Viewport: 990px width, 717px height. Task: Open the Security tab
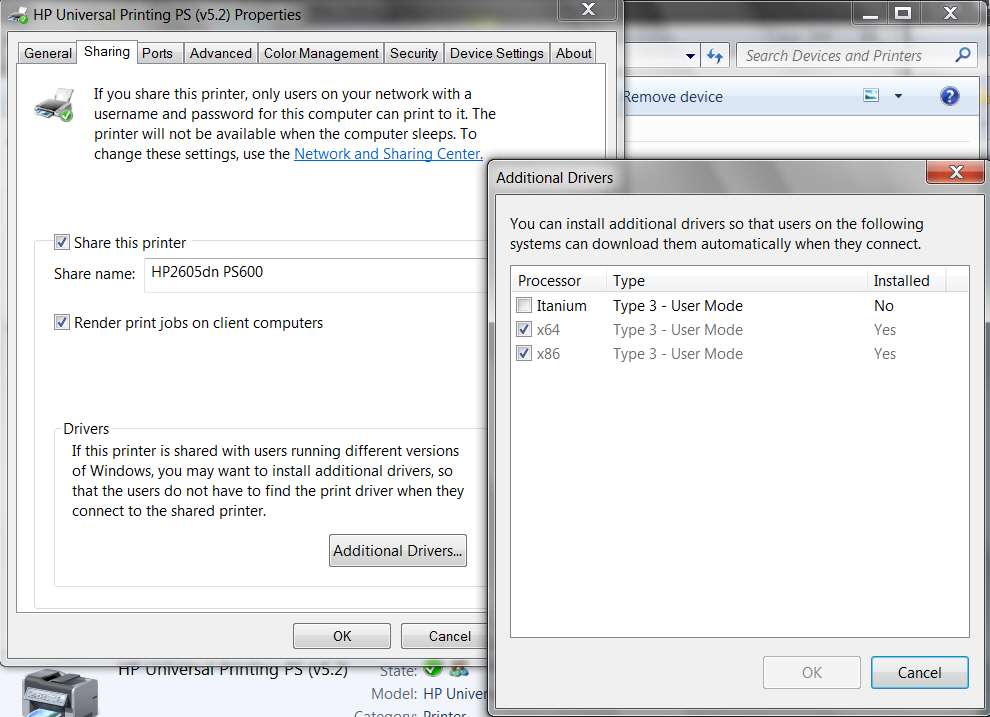click(414, 54)
